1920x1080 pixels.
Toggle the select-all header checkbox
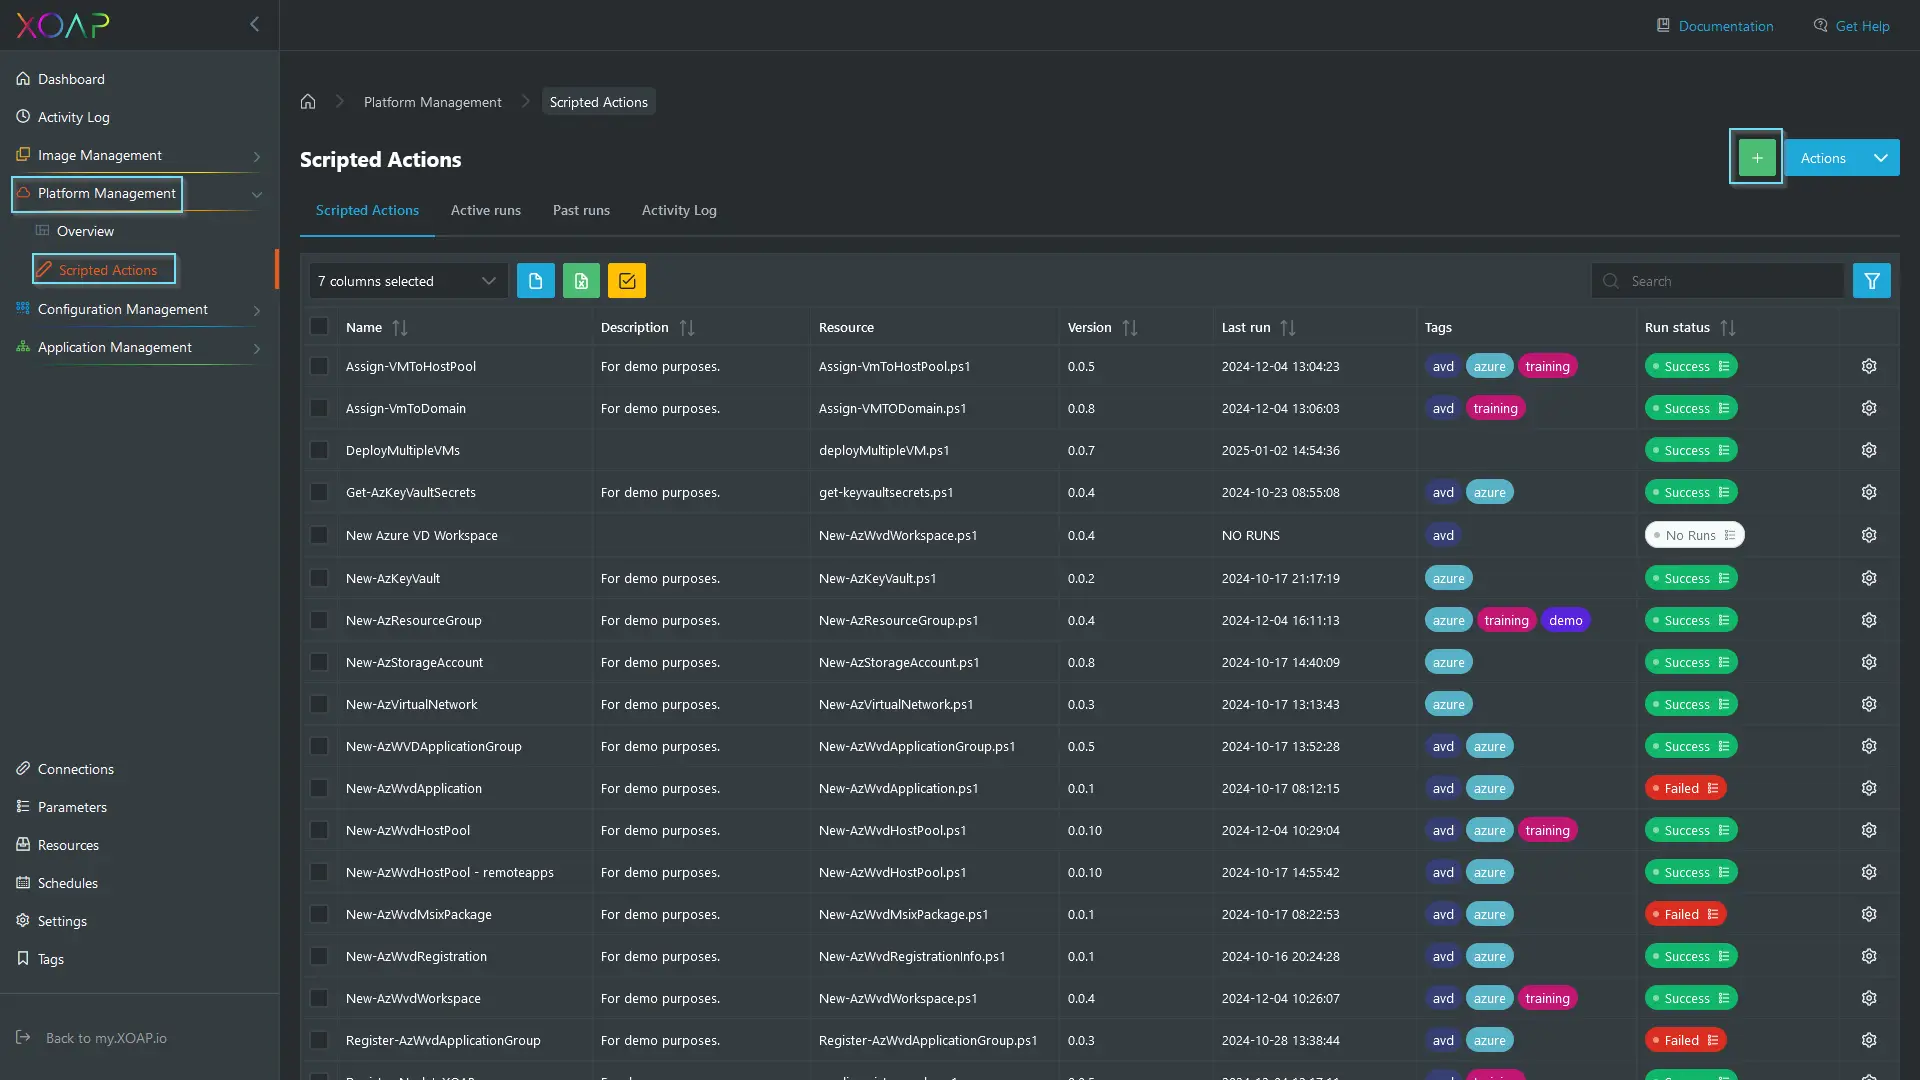pyautogui.click(x=319, y=326)
